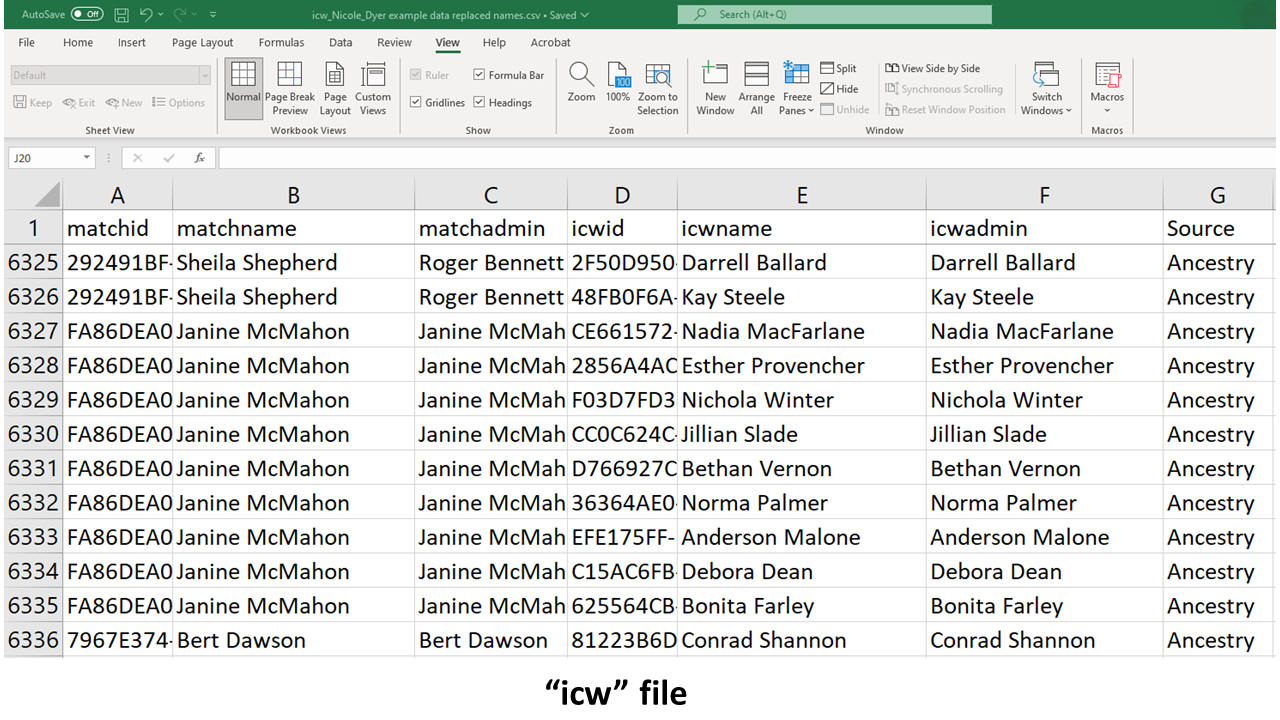The image size is (1280, 720).
Task: Set zoom to 100%
Action: (x=618, y=84)
